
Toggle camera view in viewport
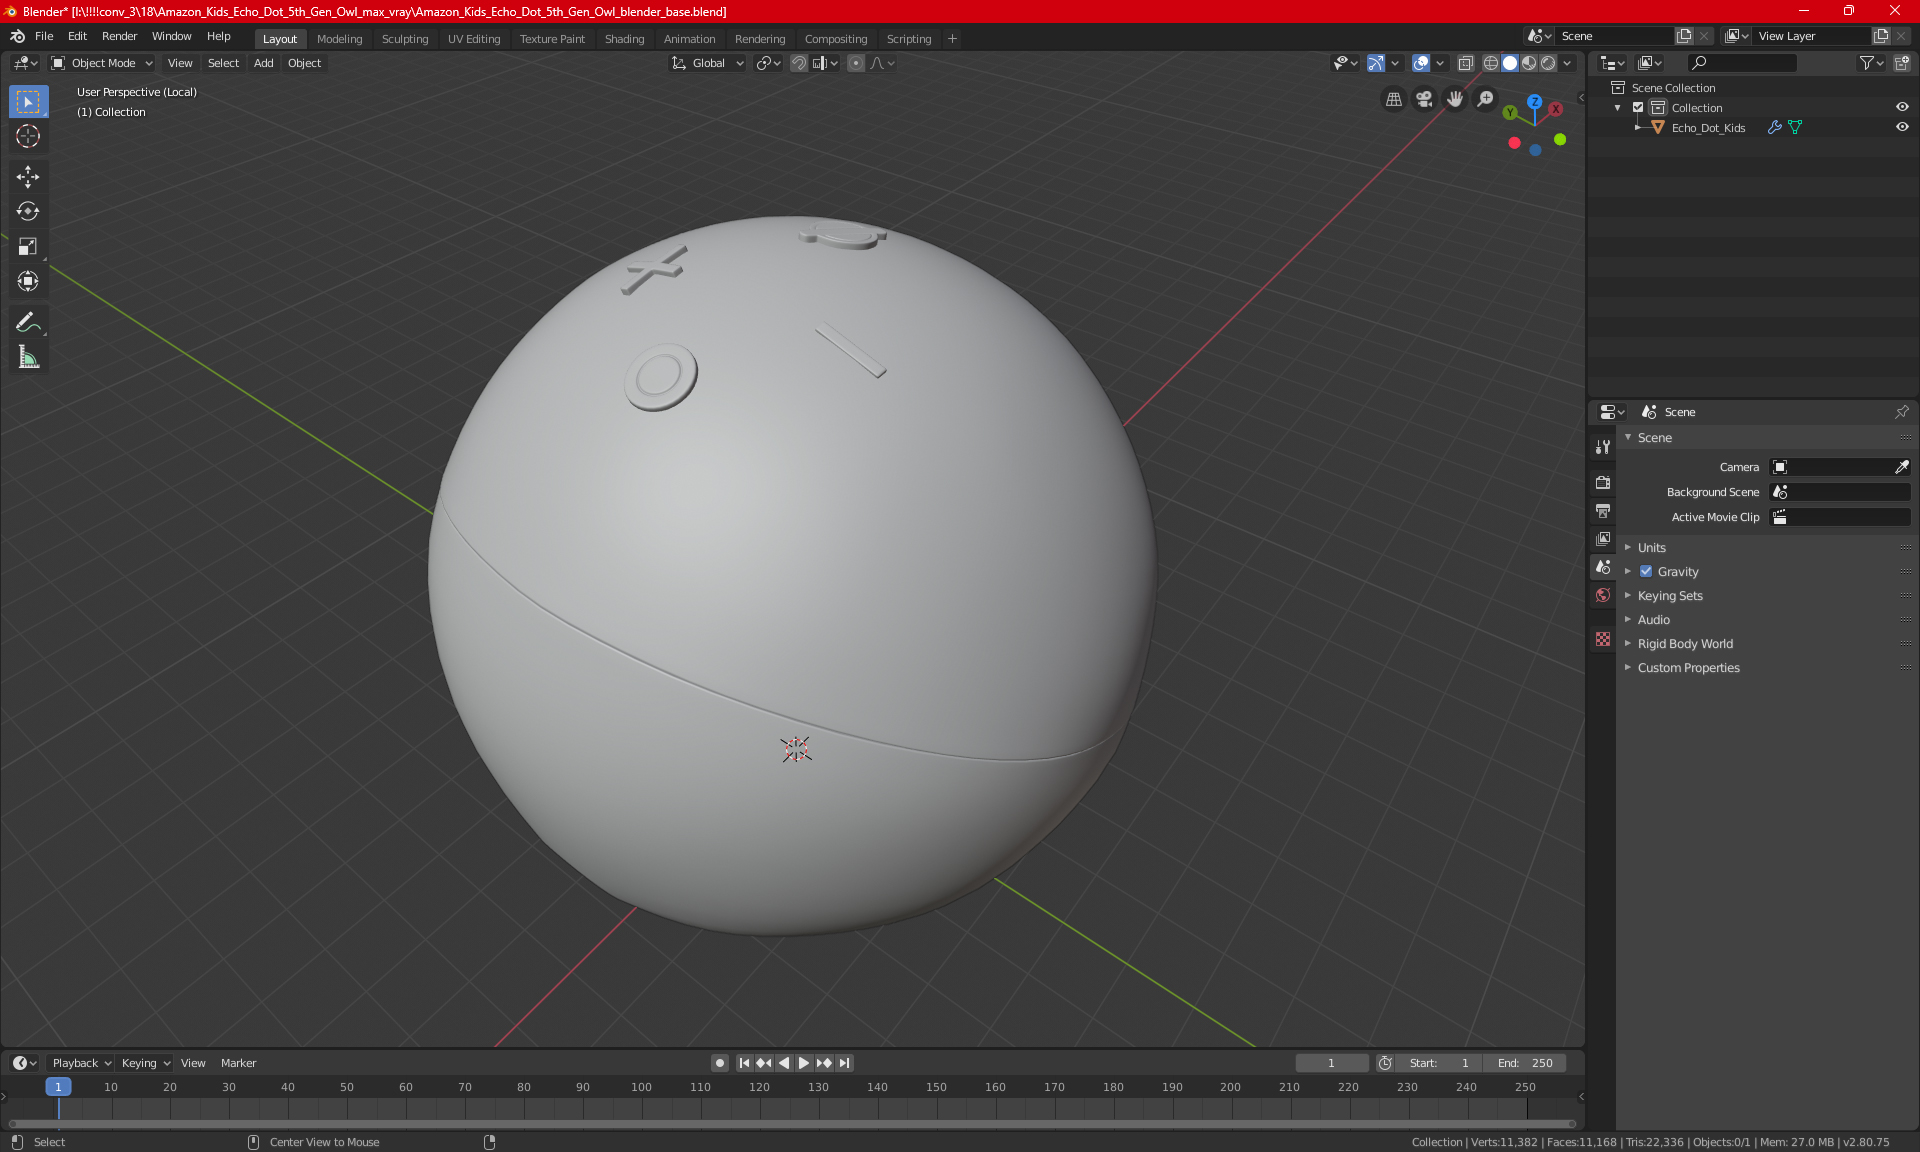pyautogui.click(x=1424, y=99)
